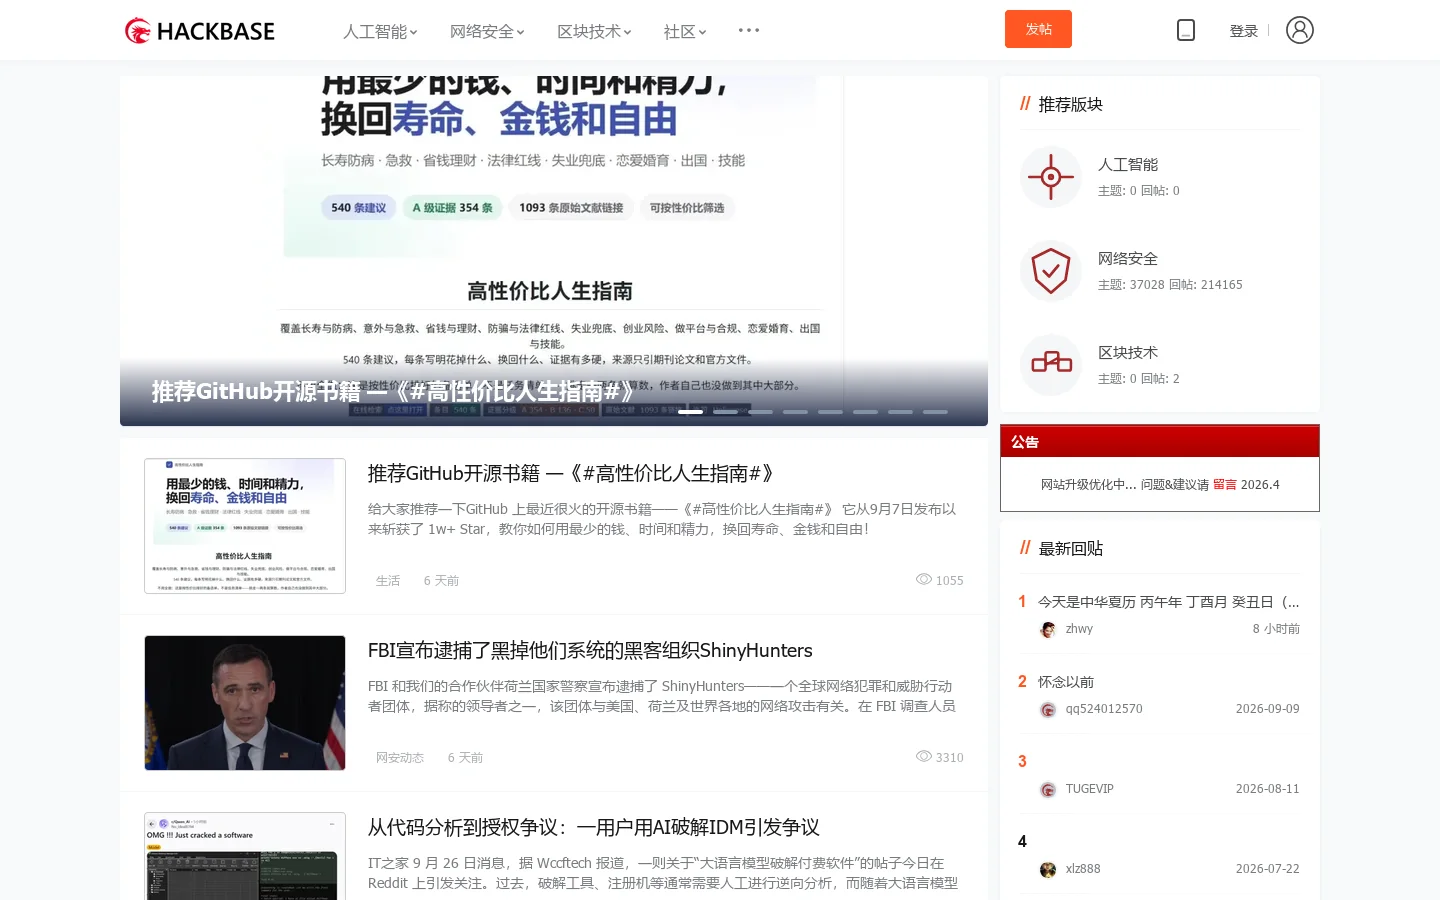This screenshot has width=1440, height=900.
Task: Open article 从代码分析到授权争议 IDM title
Action: [x=594, y=827]
